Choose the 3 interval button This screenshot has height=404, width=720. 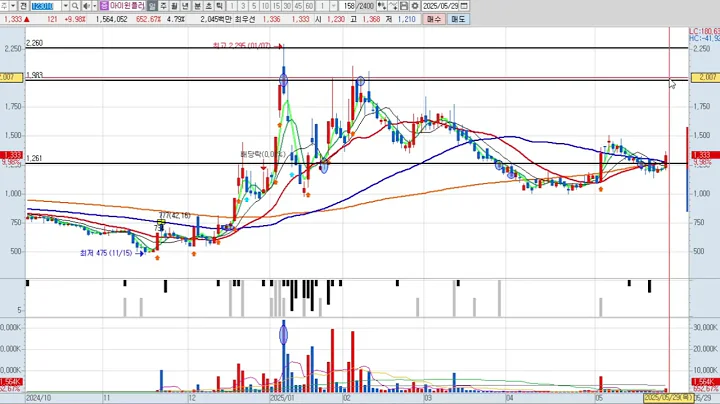click(243, 6)
